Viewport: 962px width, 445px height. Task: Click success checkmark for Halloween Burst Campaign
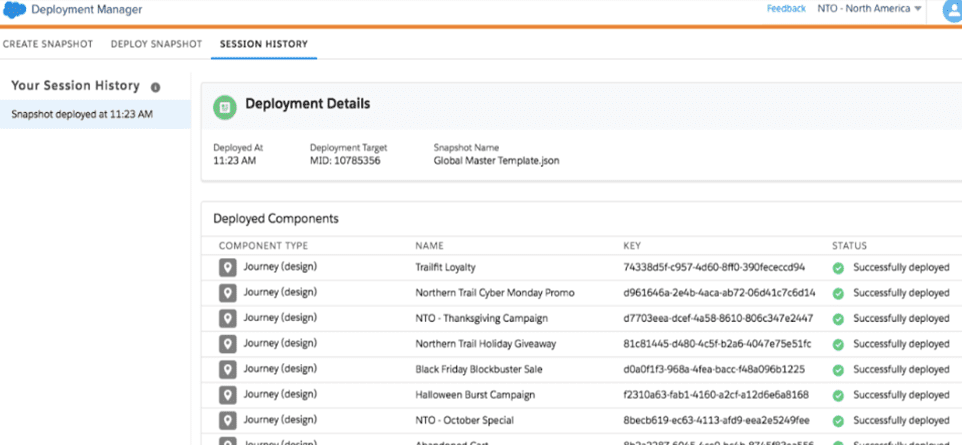pos(838,395)
